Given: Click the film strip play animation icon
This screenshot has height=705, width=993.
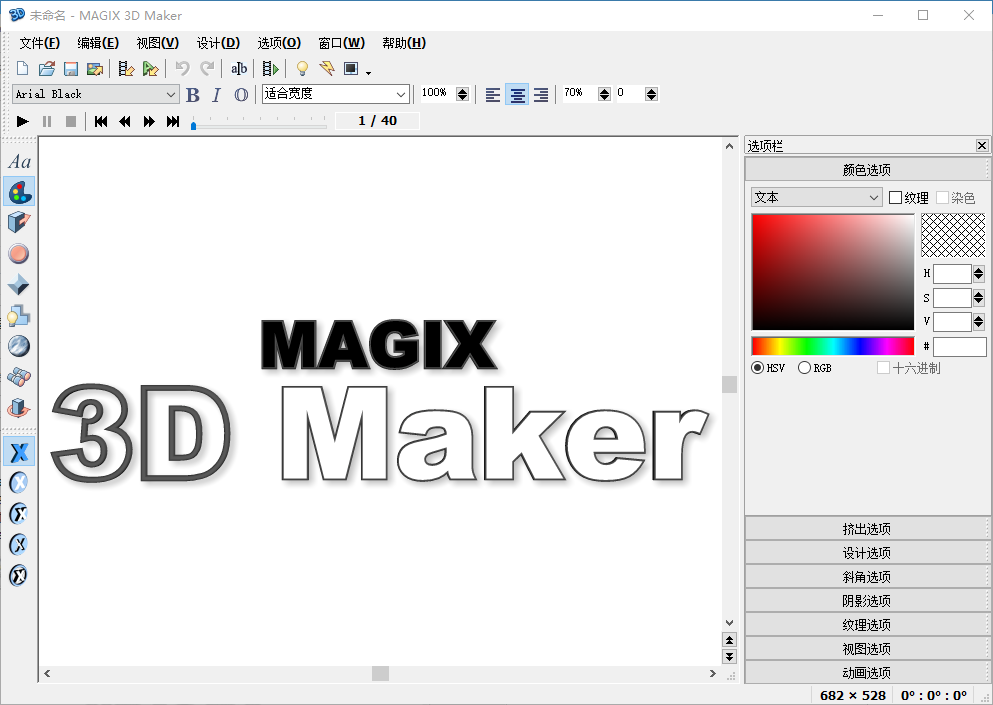Looking at the screenshot, I should coord(270,68).
